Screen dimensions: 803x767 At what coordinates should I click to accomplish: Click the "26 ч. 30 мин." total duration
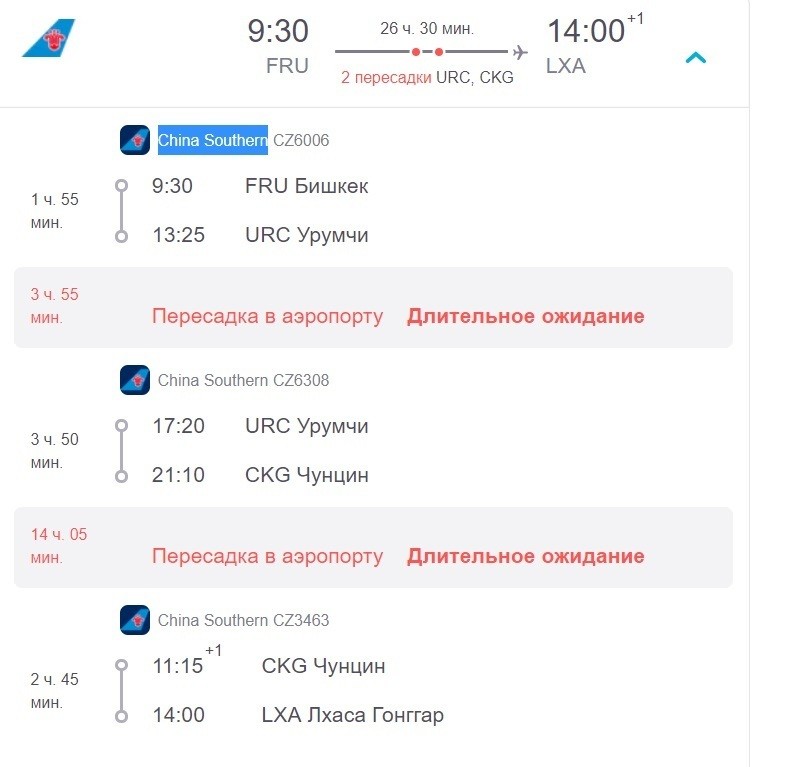[427, 27]
